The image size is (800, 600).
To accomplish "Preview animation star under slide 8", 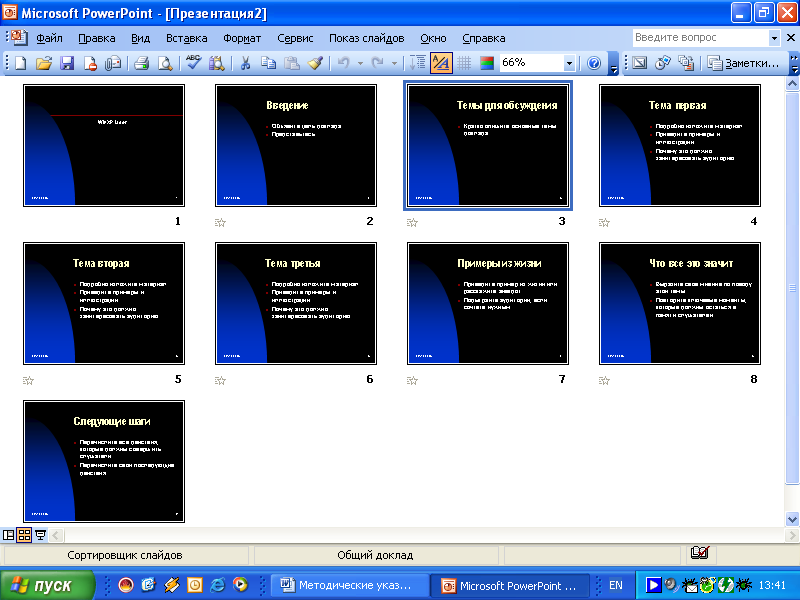I will coord(605,381).
